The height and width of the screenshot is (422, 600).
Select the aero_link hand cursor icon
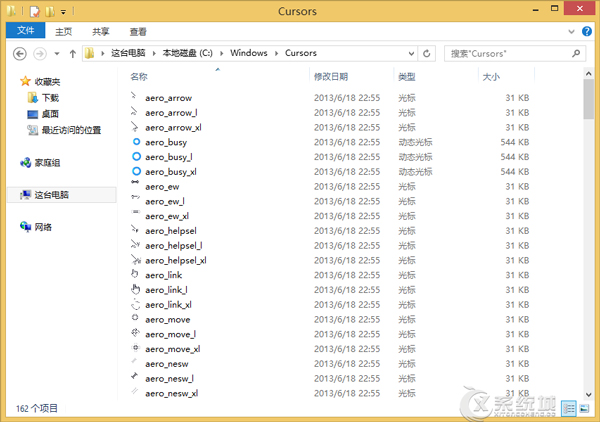[x=134, y=273]
